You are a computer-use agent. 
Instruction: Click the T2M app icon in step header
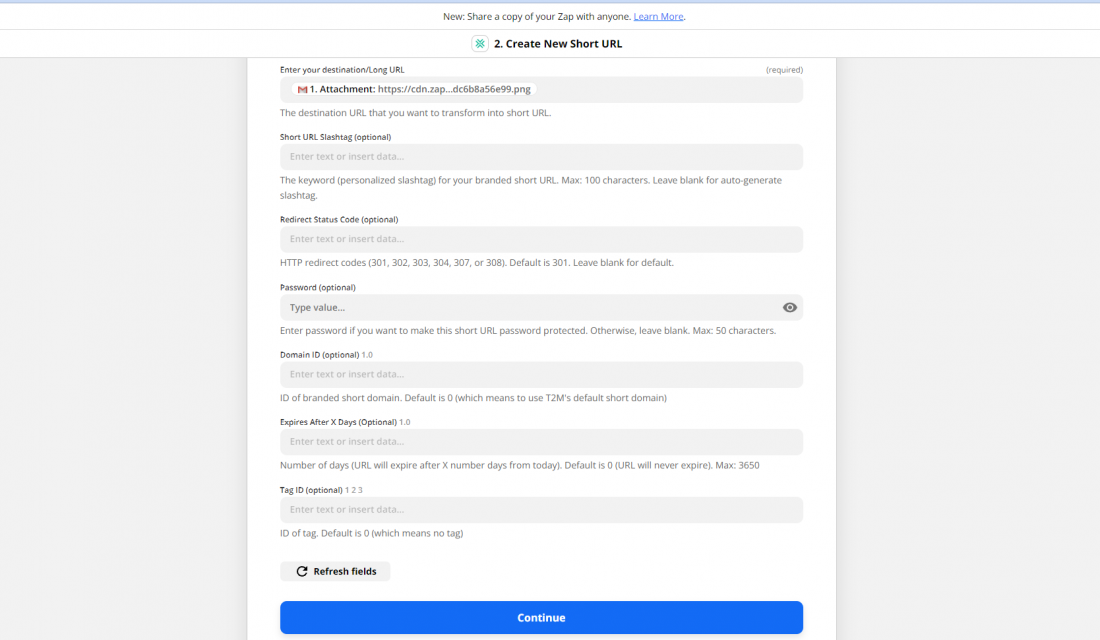click(x=480, y=43)
